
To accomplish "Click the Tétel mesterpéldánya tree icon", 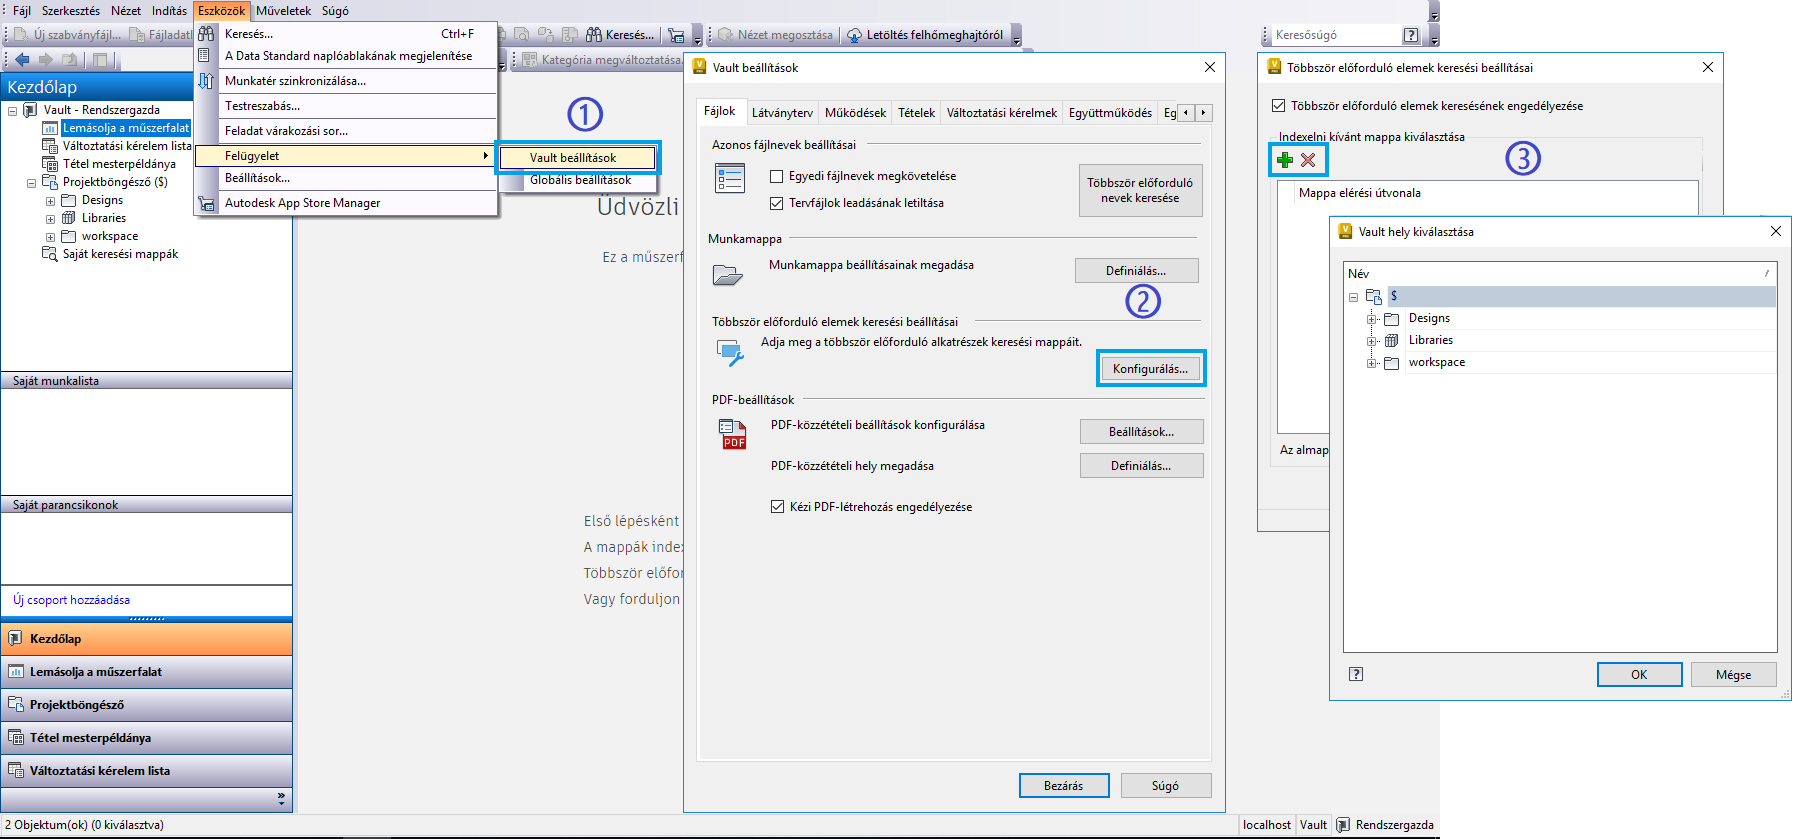I will [50, 164].
